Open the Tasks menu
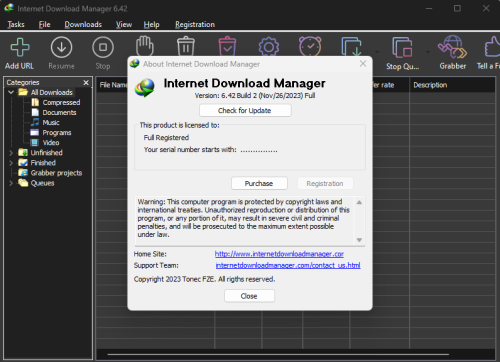 tap(16, 24)
